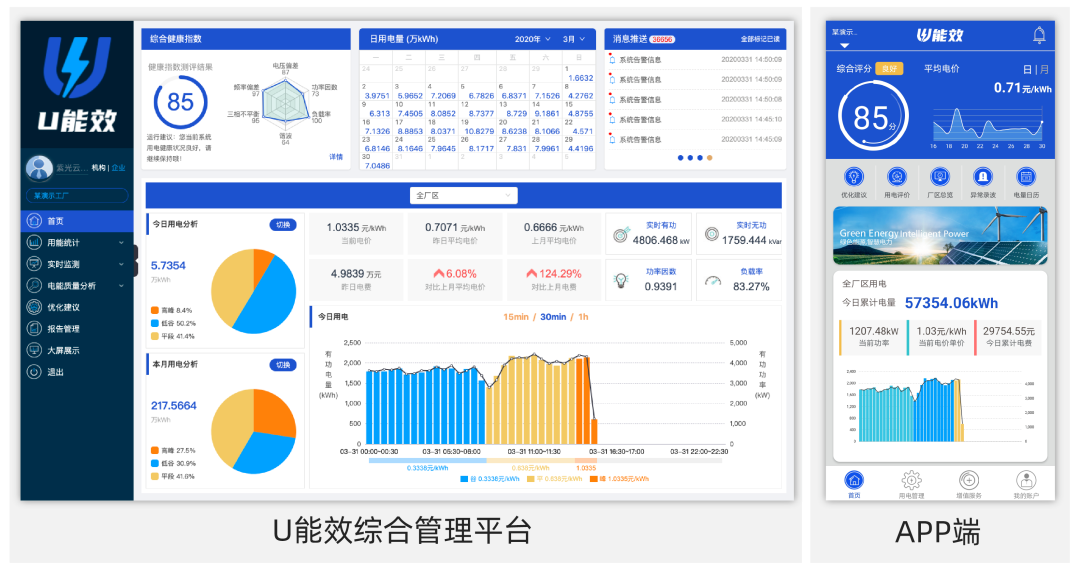Tap 优化建议 bulb icon in the APP
The width and height of the screenshot is (1080, 569).
click(x=853, y=176)
